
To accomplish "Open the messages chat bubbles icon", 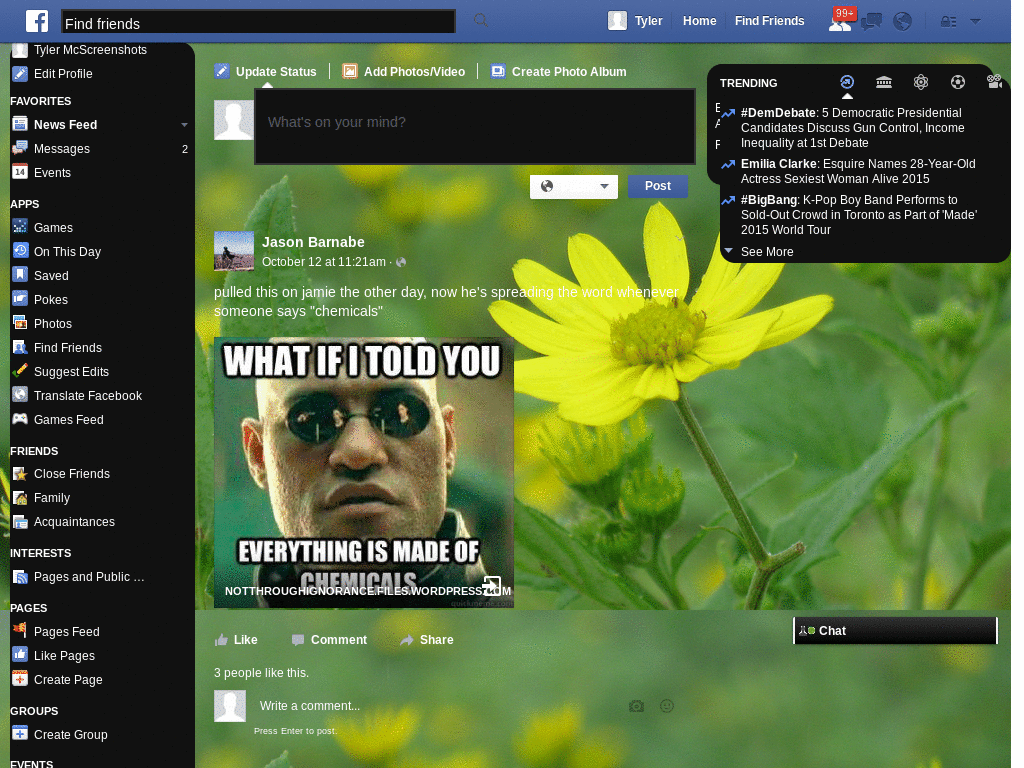I will pos(871,22).
